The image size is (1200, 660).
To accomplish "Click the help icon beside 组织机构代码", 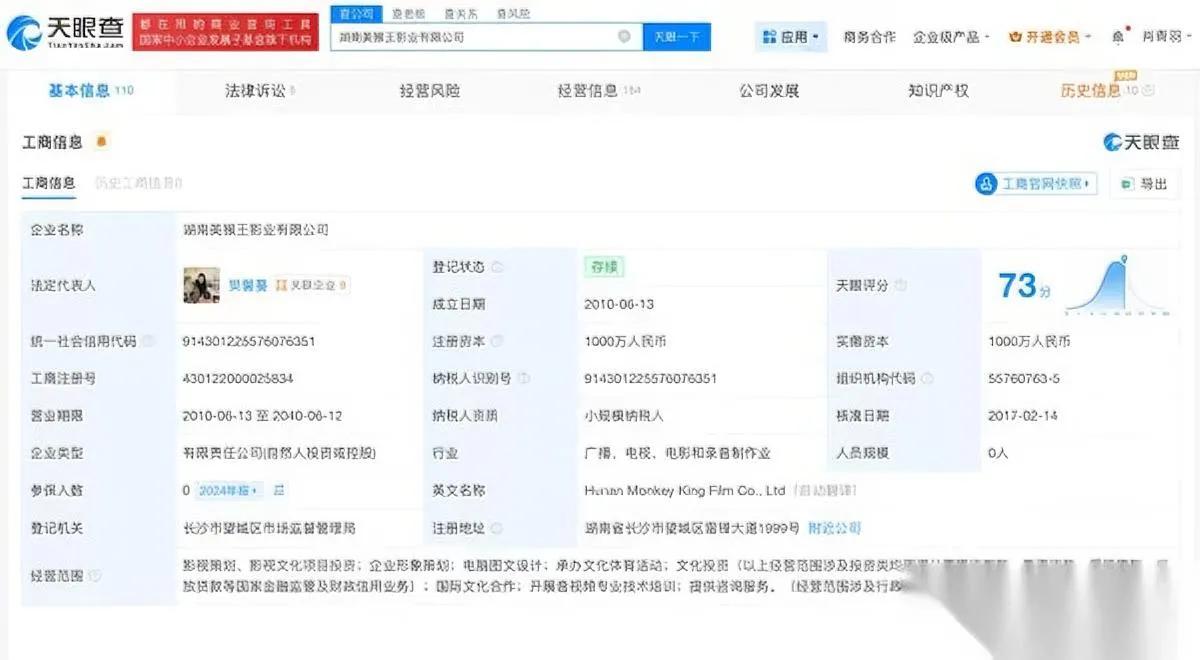I will coord(927,378).
